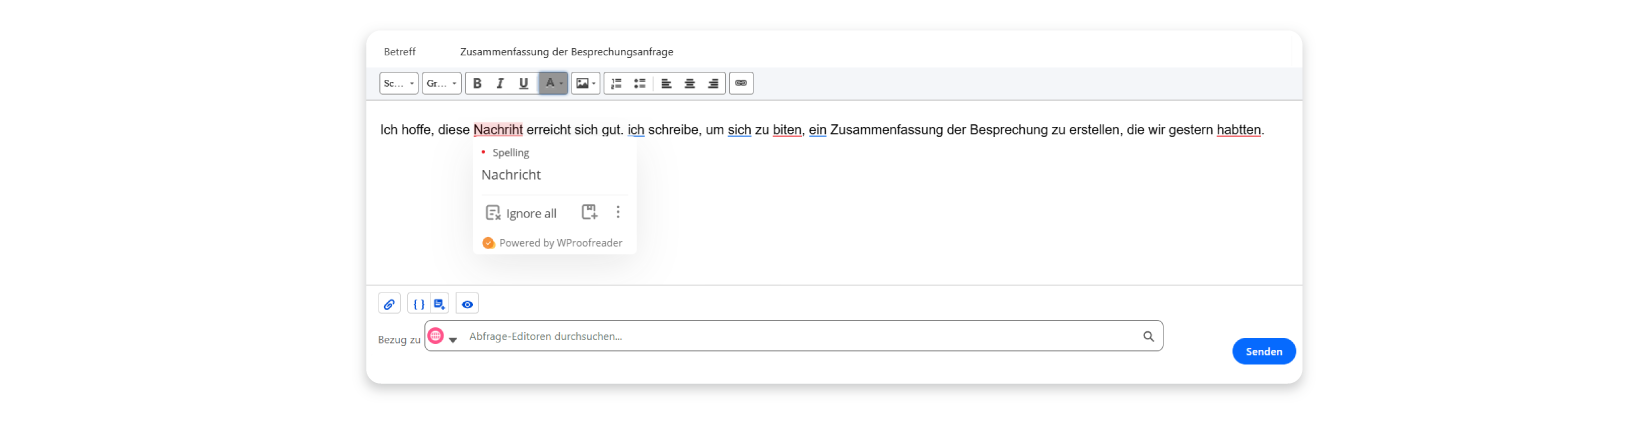Insert a placeholder with the curly braces icon
Screen dimensions: 1650x442
coord(419,304)
